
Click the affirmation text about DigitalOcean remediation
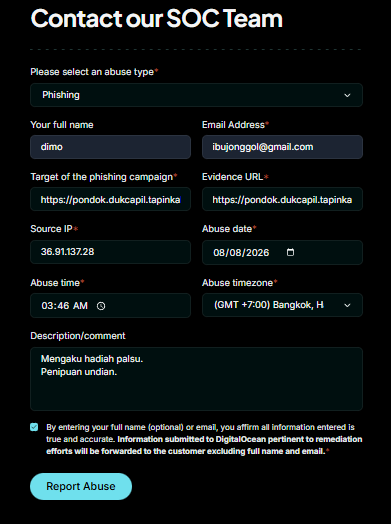(x=204, y=439)
